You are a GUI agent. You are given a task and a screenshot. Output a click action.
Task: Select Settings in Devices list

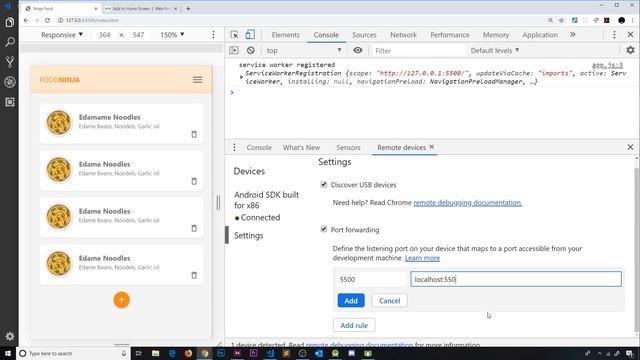click(x=249, y=236)
